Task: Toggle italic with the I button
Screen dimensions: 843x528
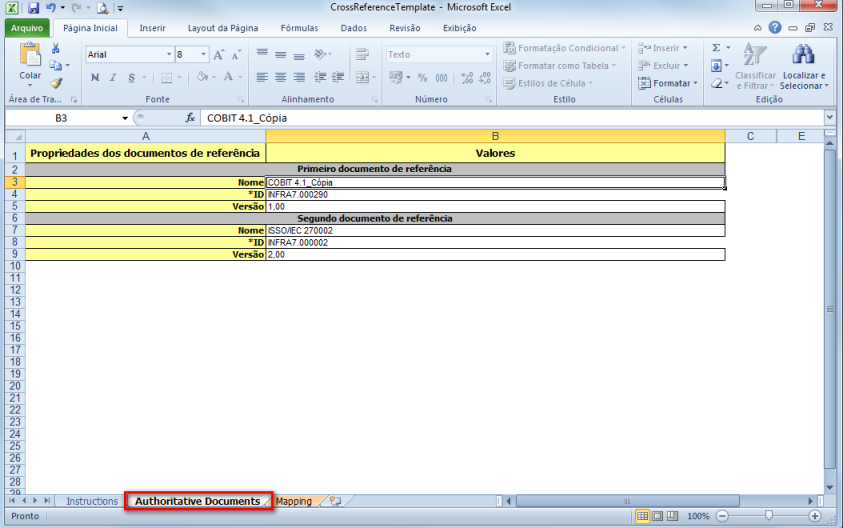Action: pos(113,77)
